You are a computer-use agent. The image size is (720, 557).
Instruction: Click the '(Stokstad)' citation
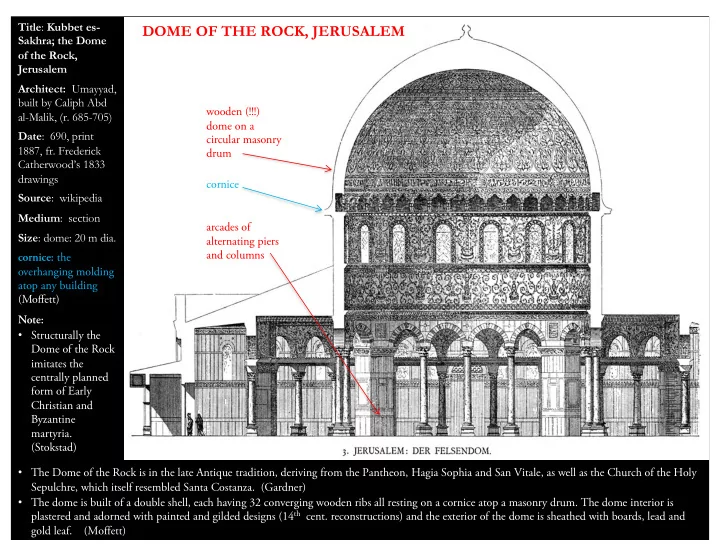point(54,447)
